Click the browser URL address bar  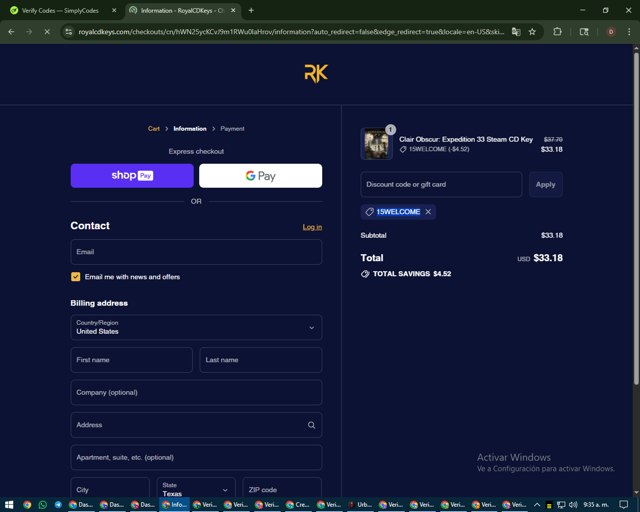[291, 31]
